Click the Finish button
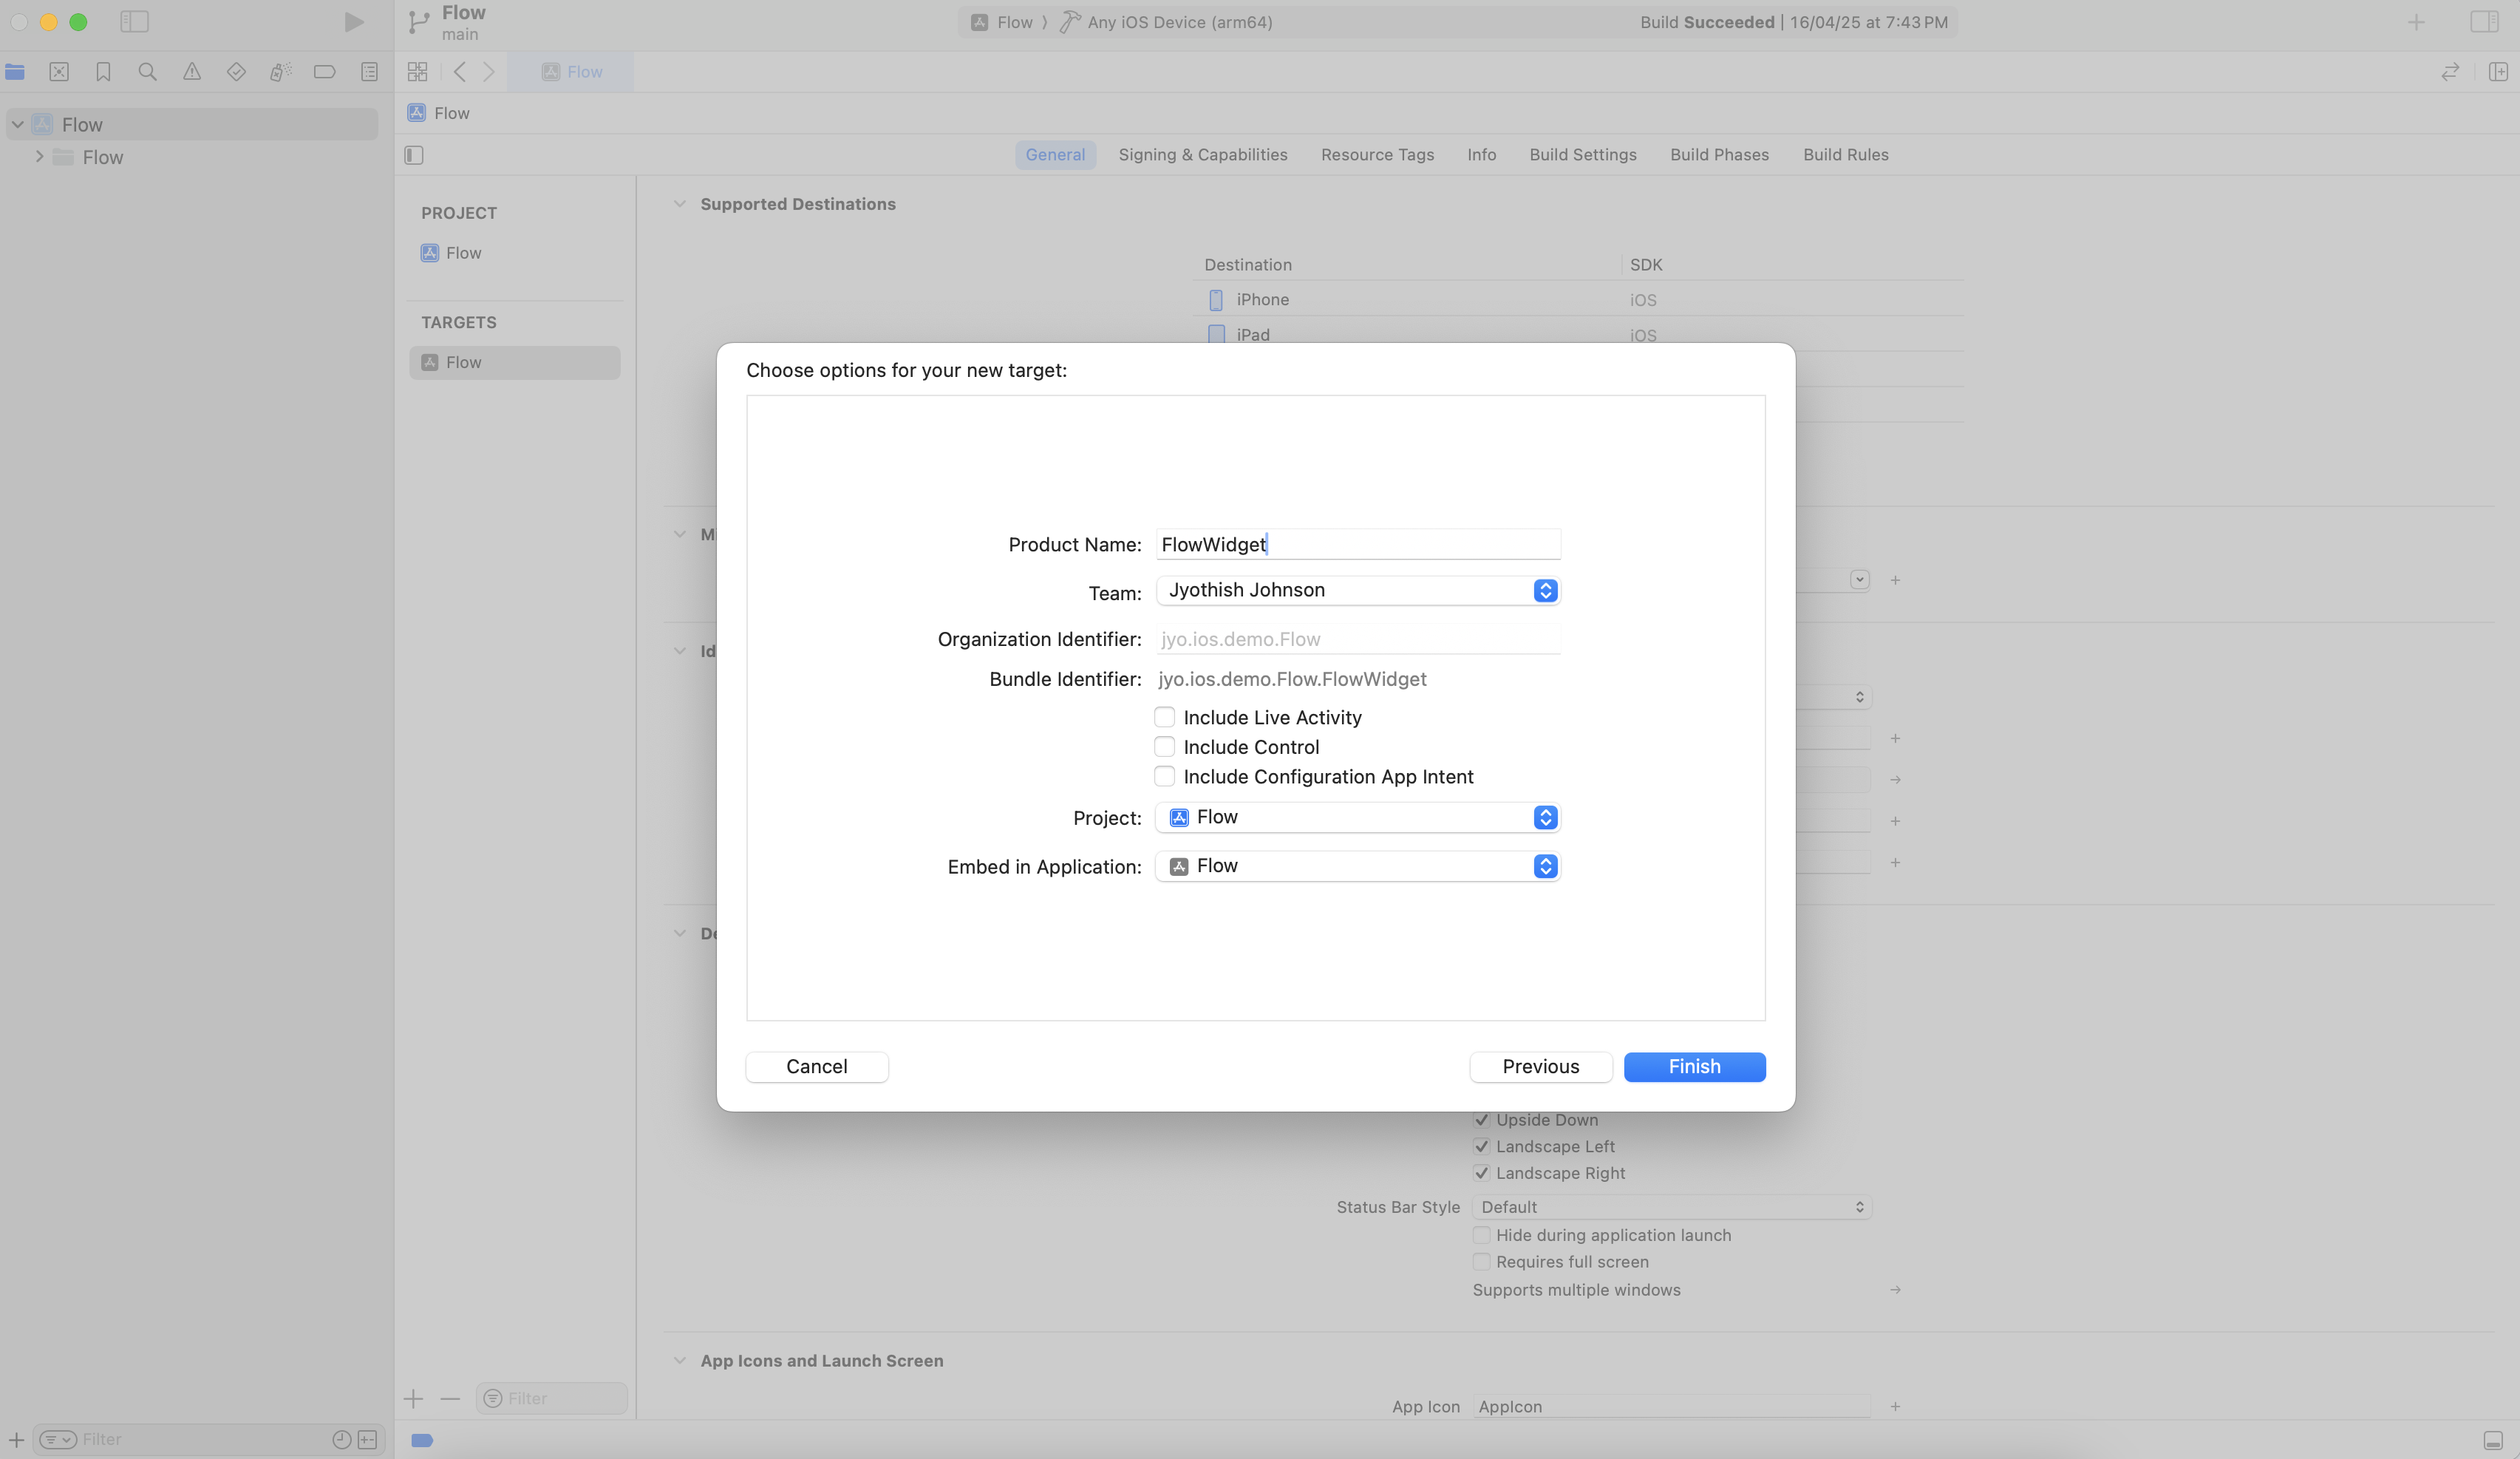The height and width of the screenshot is (1459, 2520). [1695, 1067]
